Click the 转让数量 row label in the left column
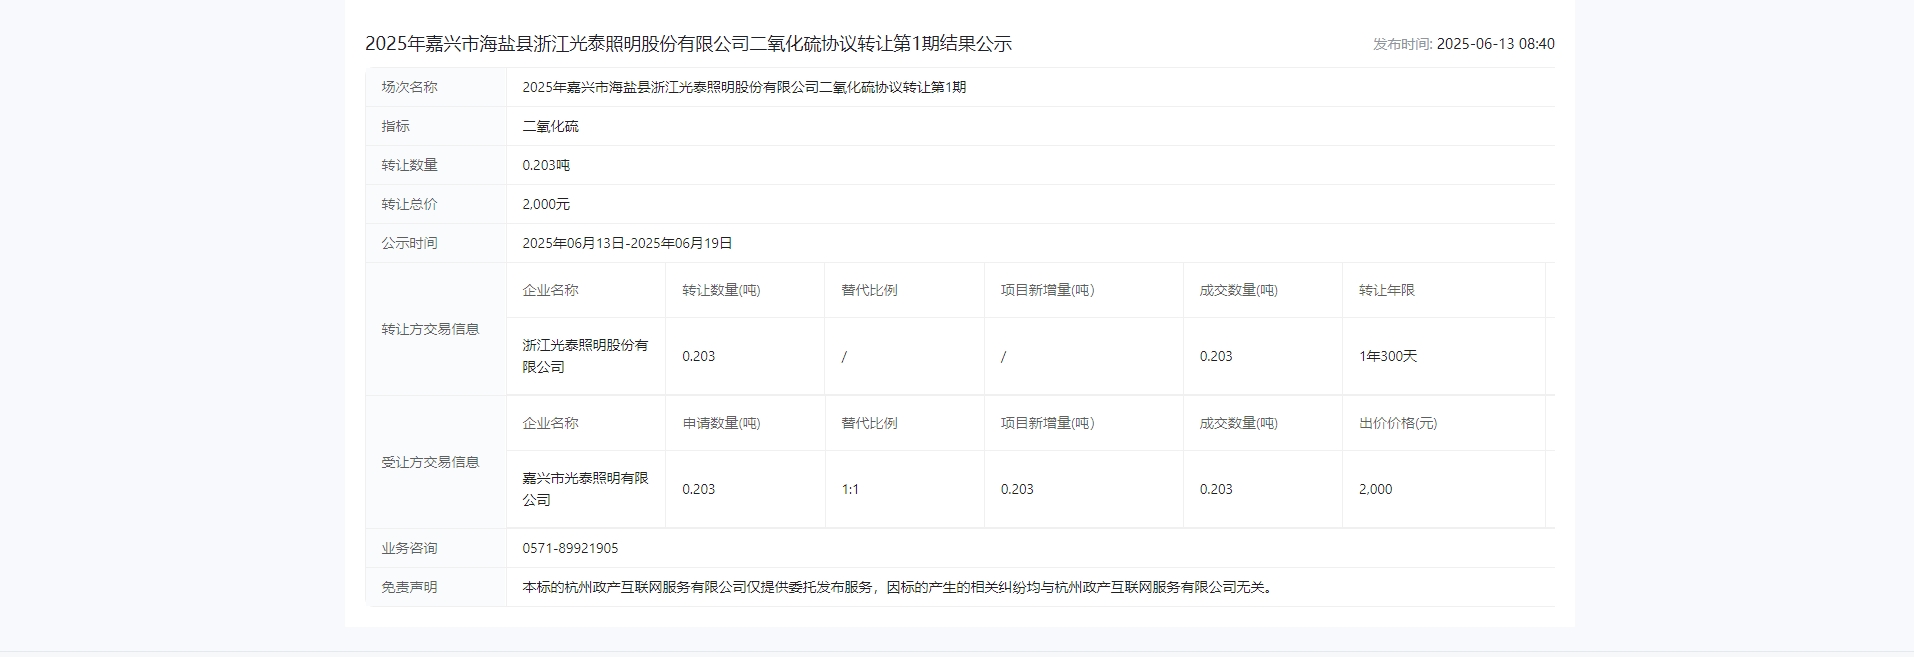The width and height of the screenshot is (1914, 657). coord(409,165)
